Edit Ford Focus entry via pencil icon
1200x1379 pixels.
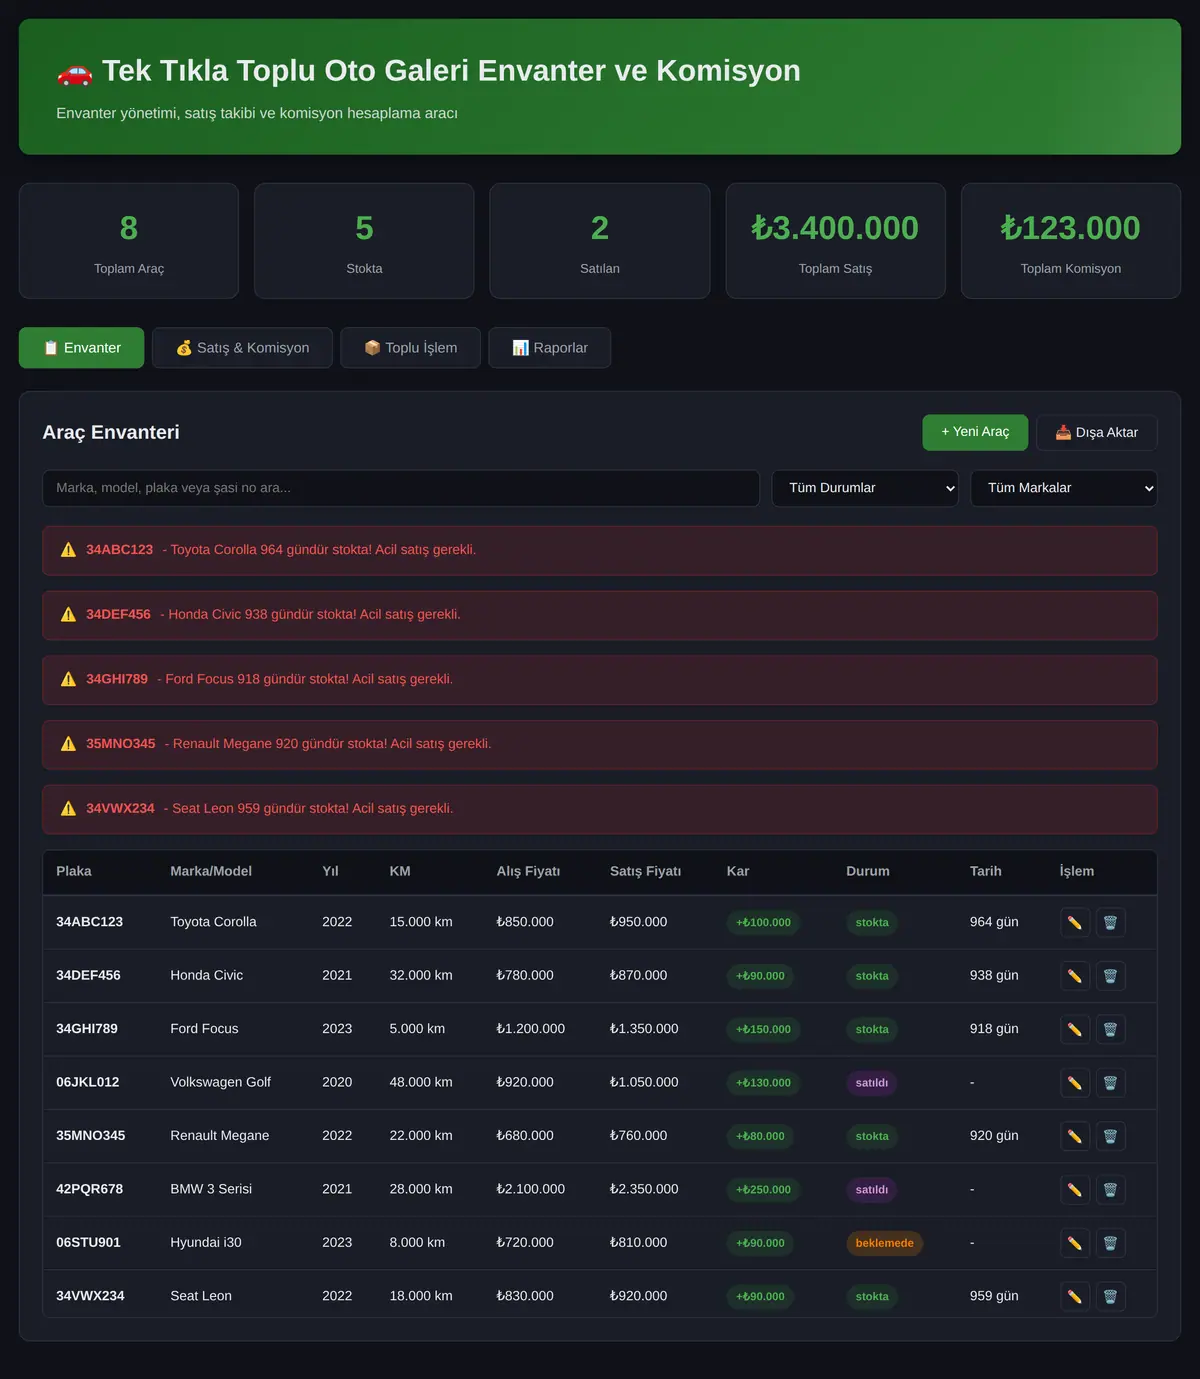tap(1075, 1029)
